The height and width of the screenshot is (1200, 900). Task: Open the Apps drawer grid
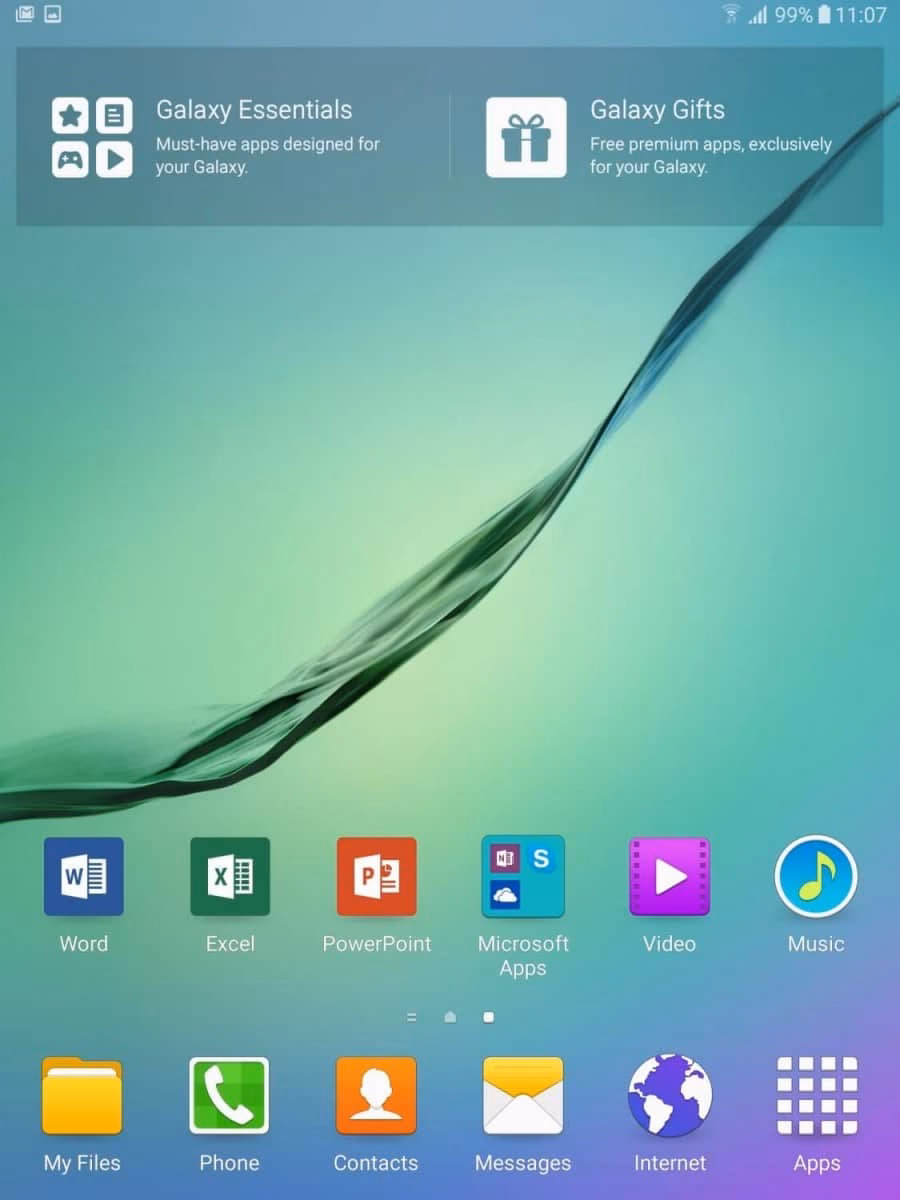pos(817,1096)
